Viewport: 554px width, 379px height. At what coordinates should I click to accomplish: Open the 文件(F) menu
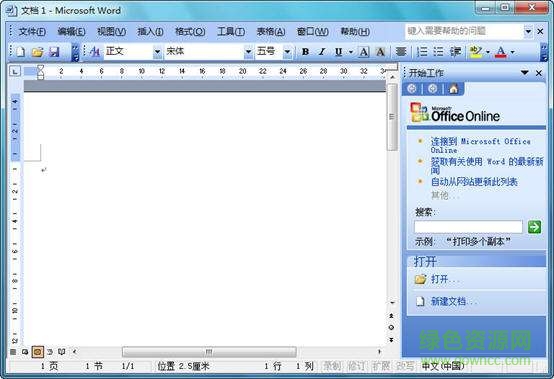32,32
